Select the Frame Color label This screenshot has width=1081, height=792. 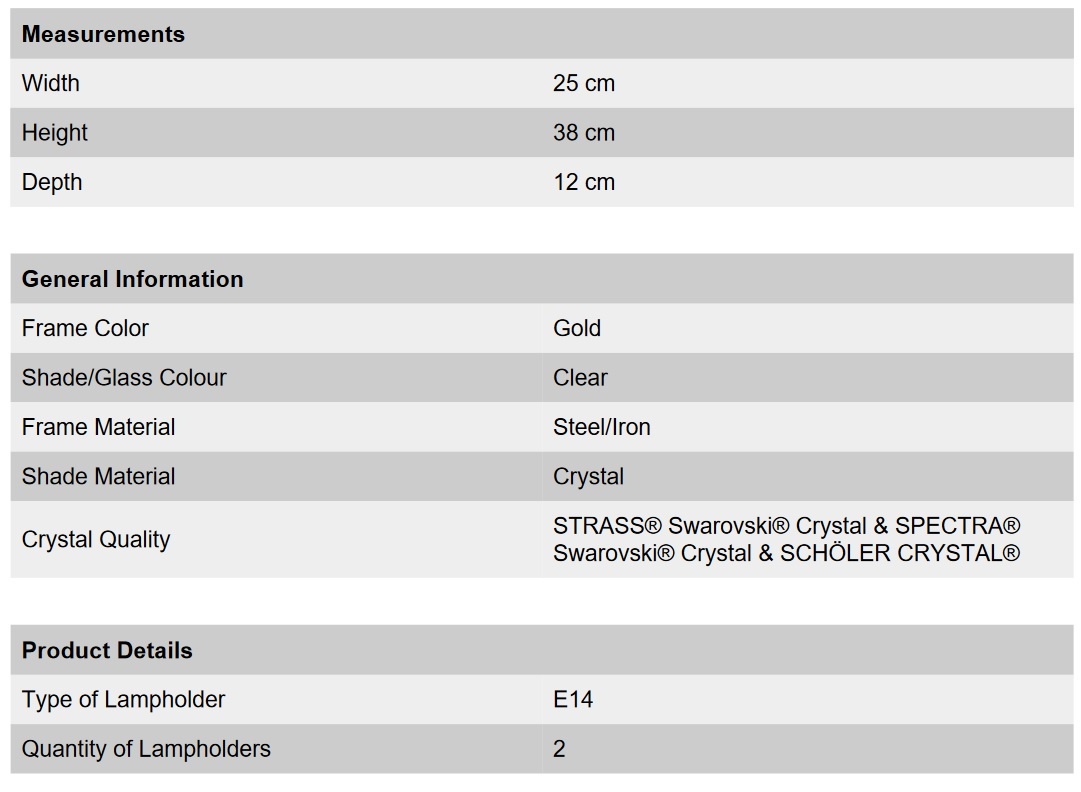coord(85,328)
